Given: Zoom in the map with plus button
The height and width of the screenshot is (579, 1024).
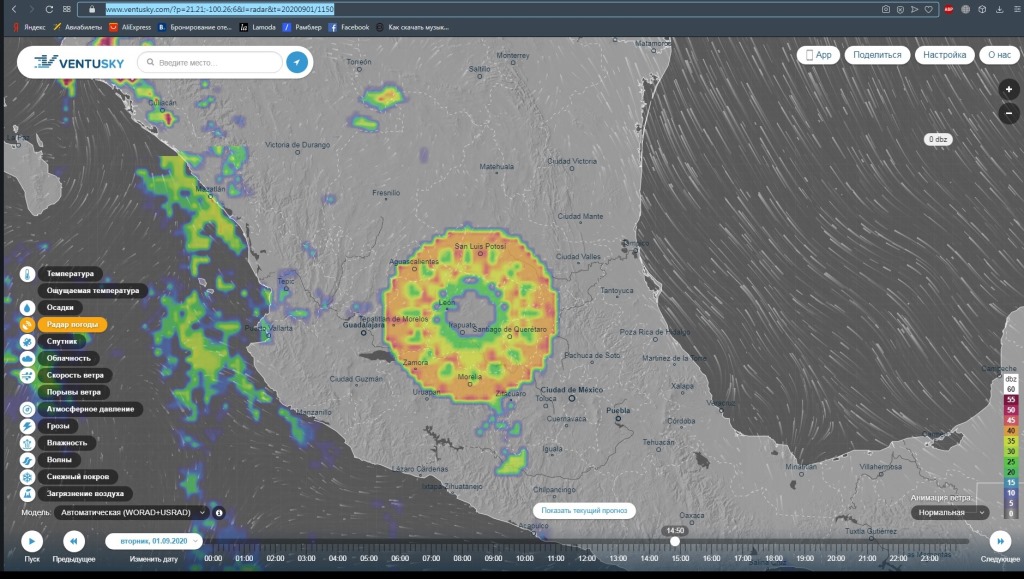Looking at the screenshot, I should coord(1008,89).
